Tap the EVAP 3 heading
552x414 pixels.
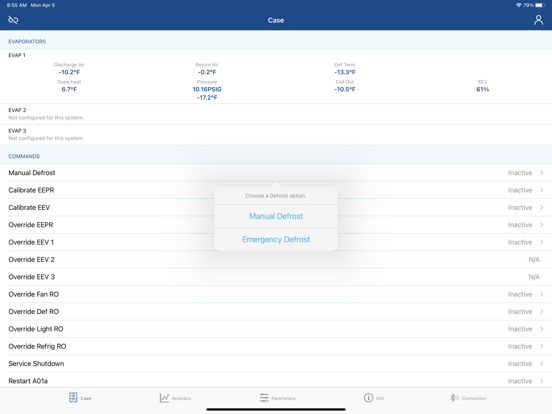(x=17, y=131)
